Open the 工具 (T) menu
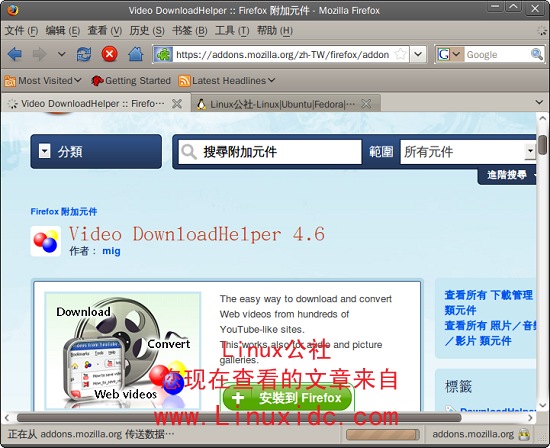This screenshot has width=550, height=448. click(x=232, y=31)
